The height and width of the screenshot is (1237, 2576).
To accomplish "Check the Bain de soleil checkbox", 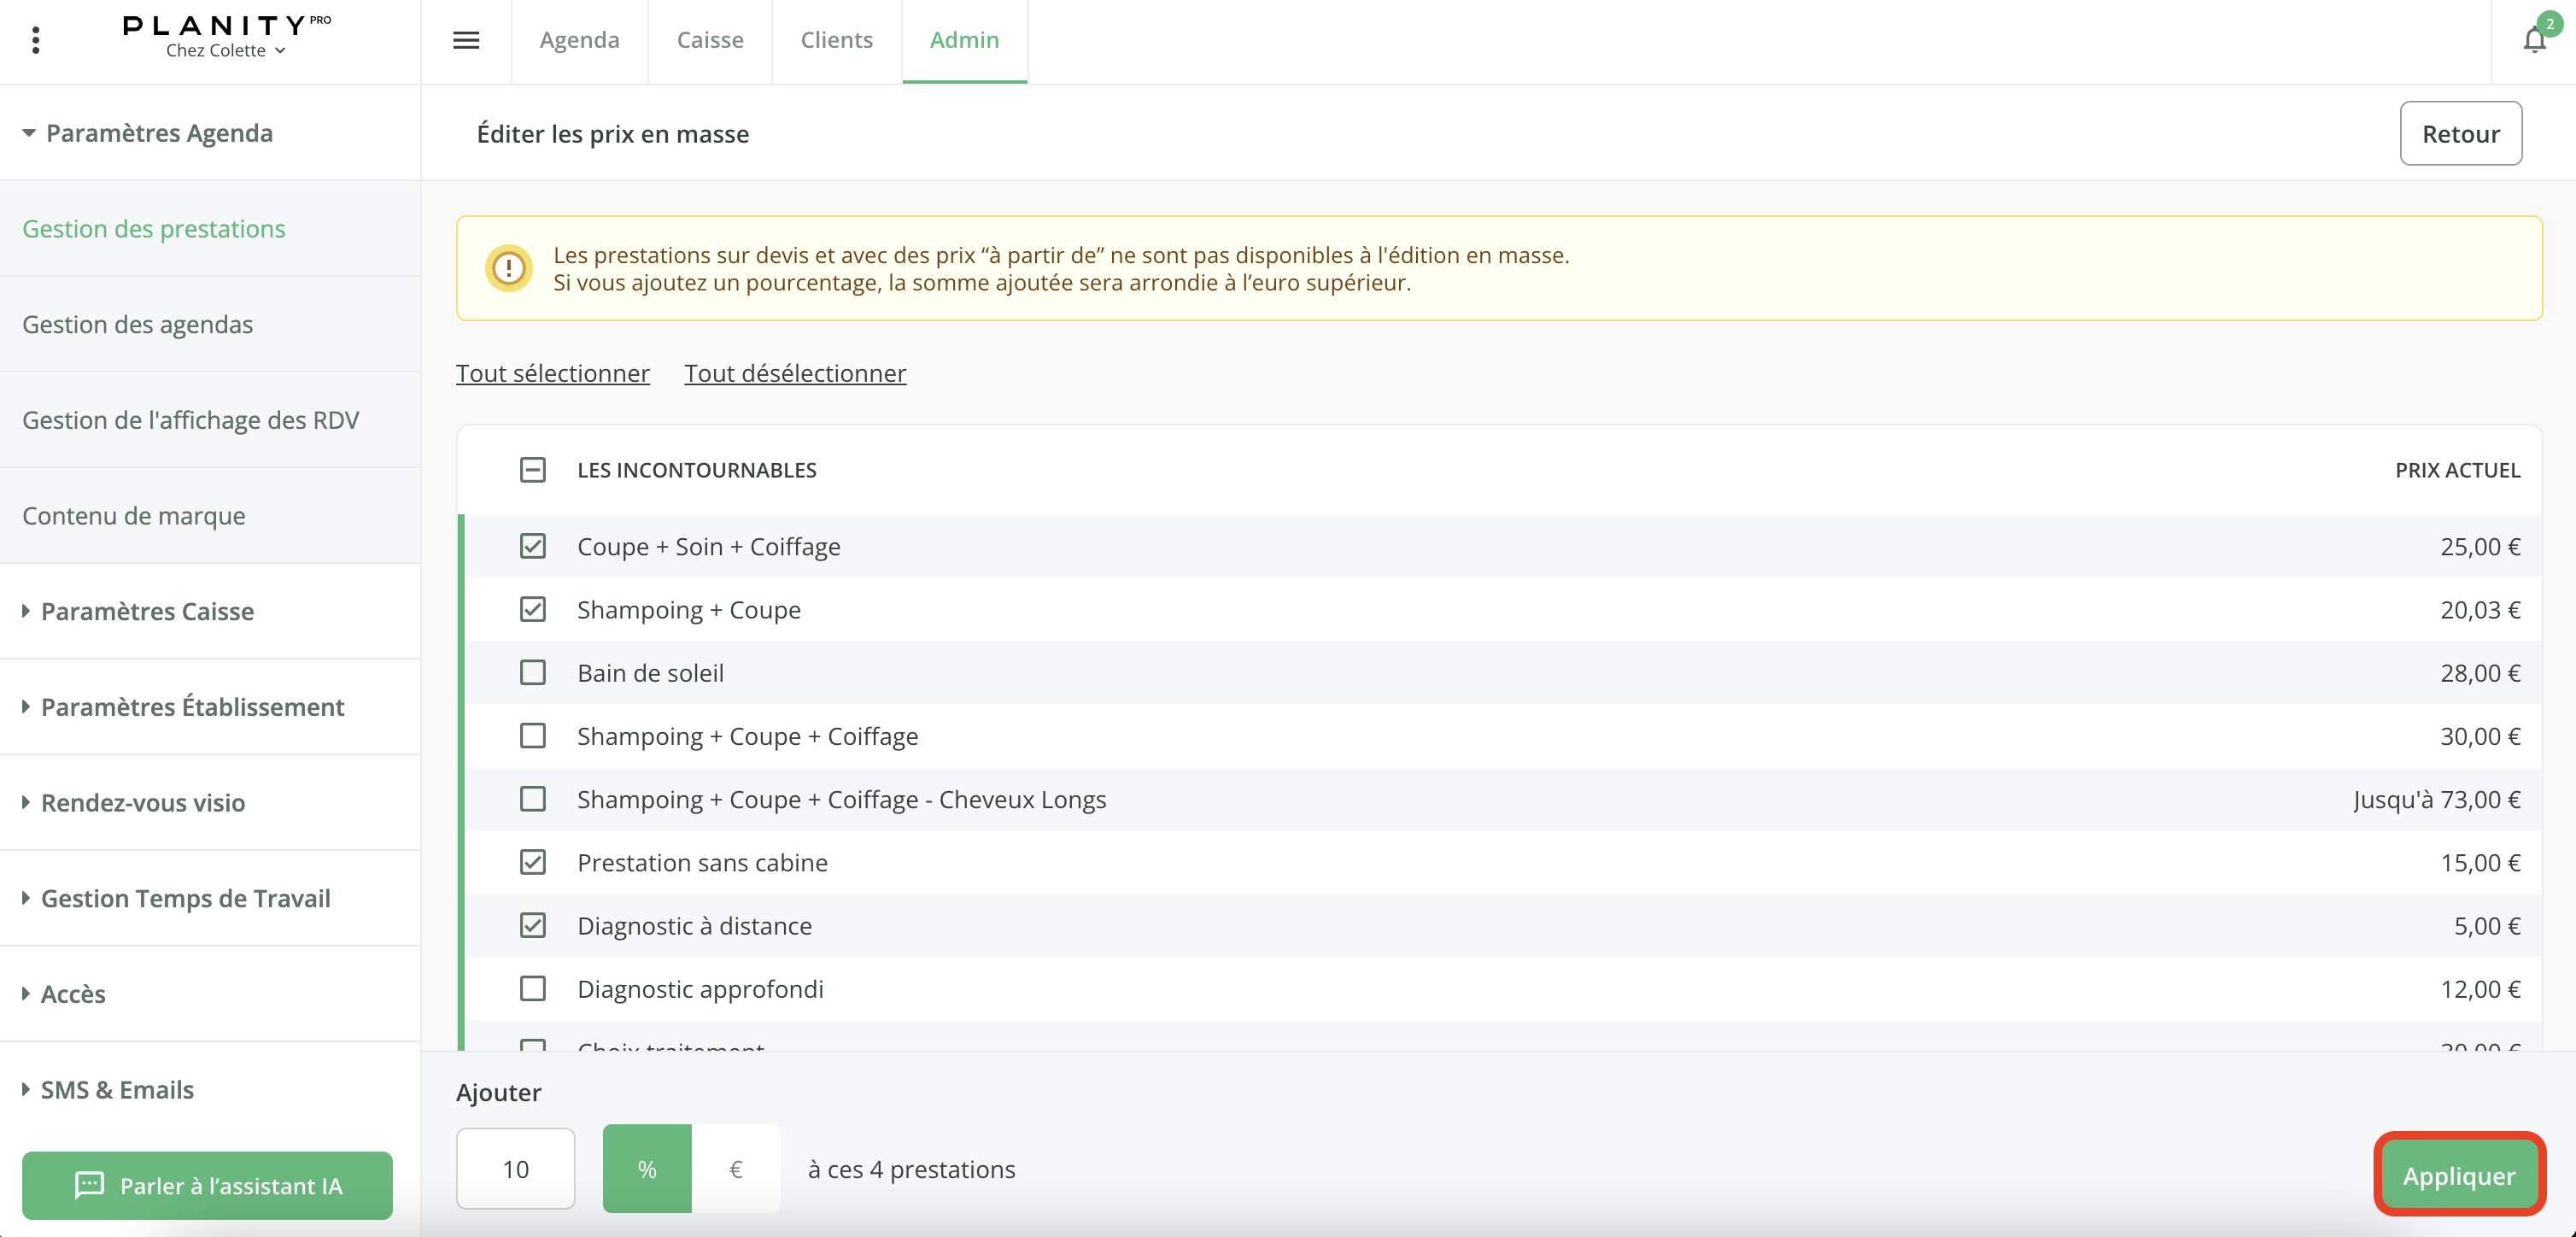I will pos(533,673).
